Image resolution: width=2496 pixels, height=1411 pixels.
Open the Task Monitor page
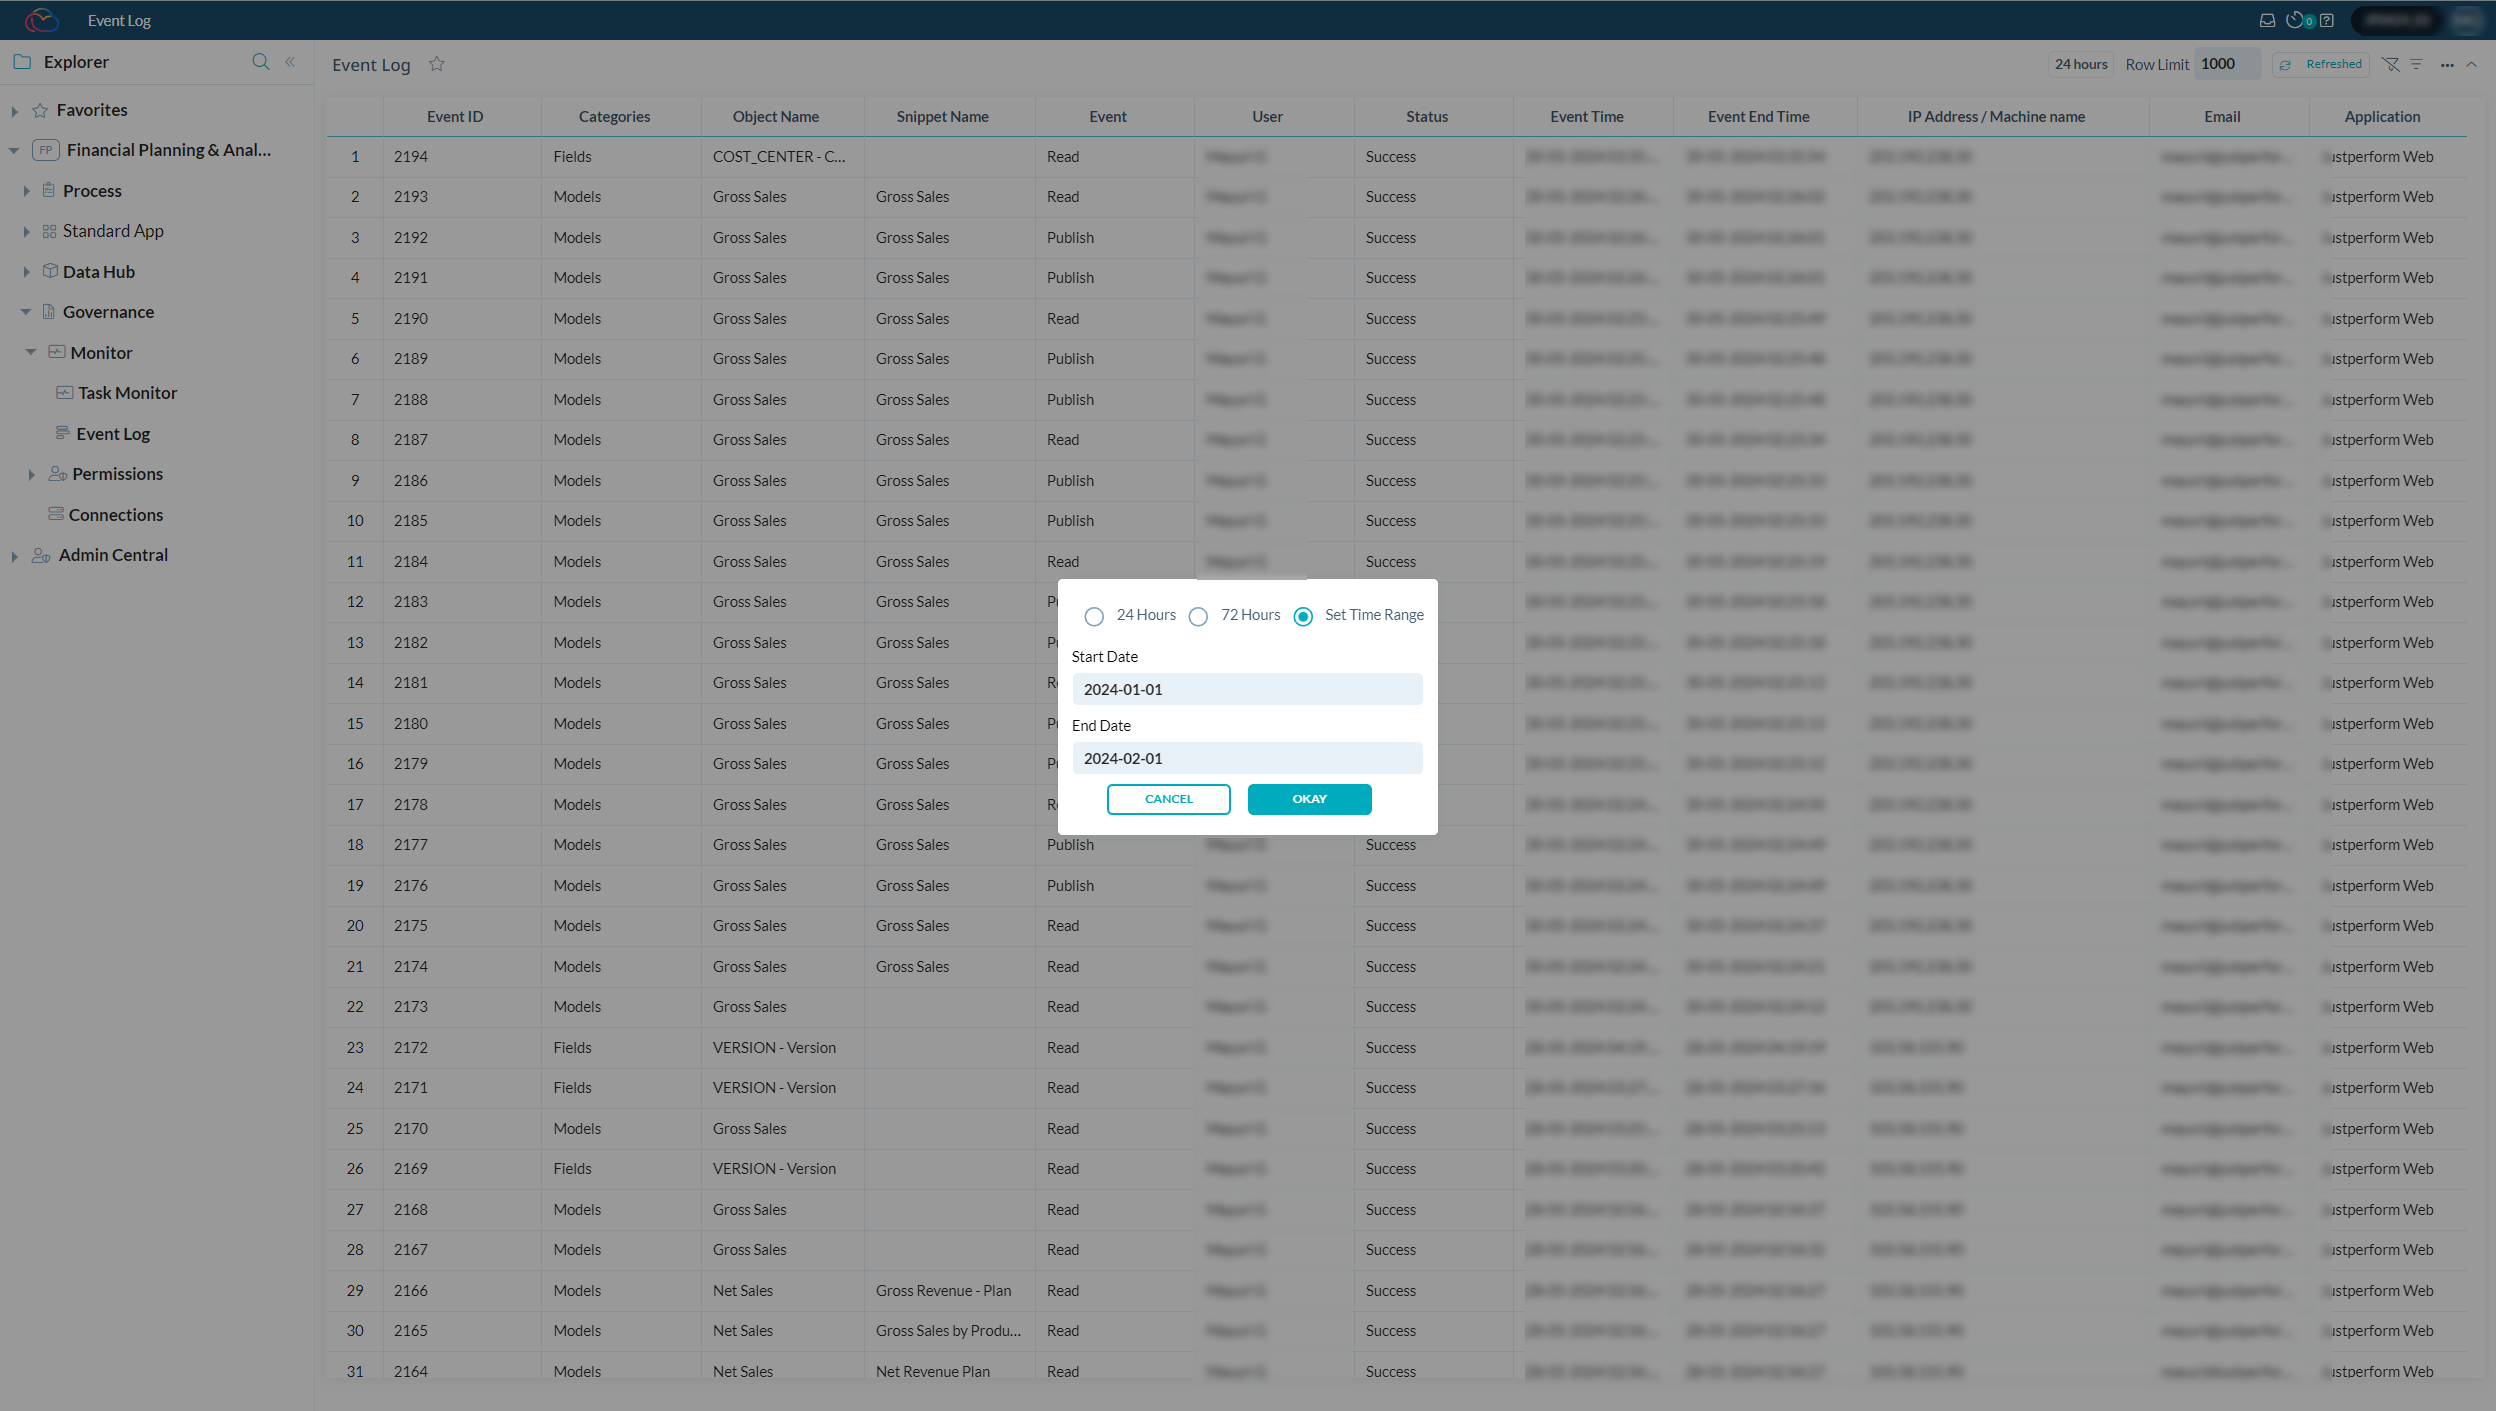pyautogui.click(x=127, y=392)
